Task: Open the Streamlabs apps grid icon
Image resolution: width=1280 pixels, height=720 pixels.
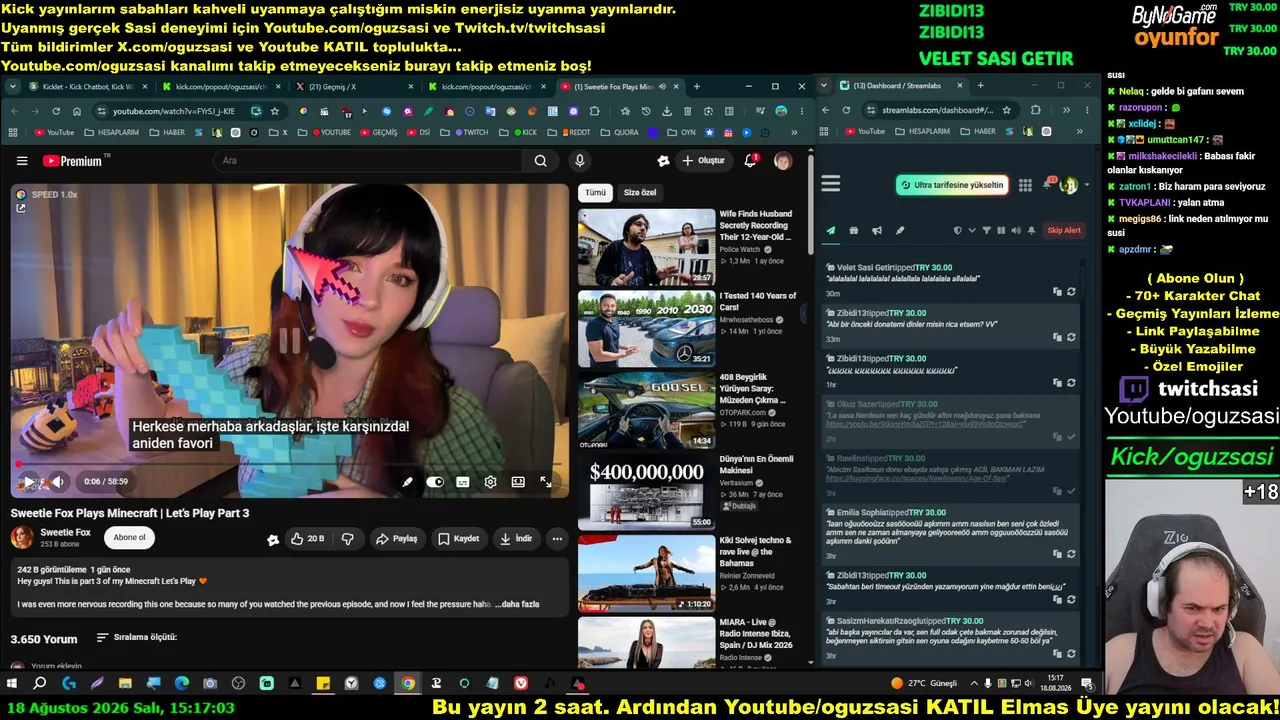Action: (x=1025, y=185)
